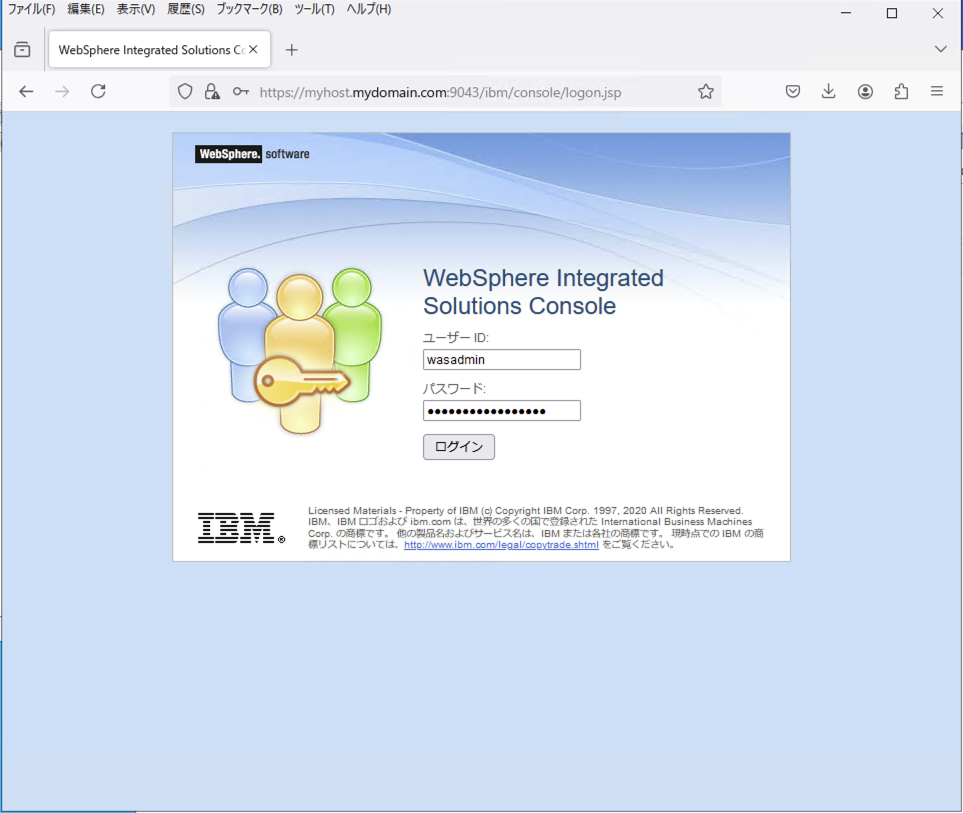The width and height of the screenshot is (963, 813).
Task: Open the recent browsing view icon
Action: pyautogui.click(x=22, y=49)
